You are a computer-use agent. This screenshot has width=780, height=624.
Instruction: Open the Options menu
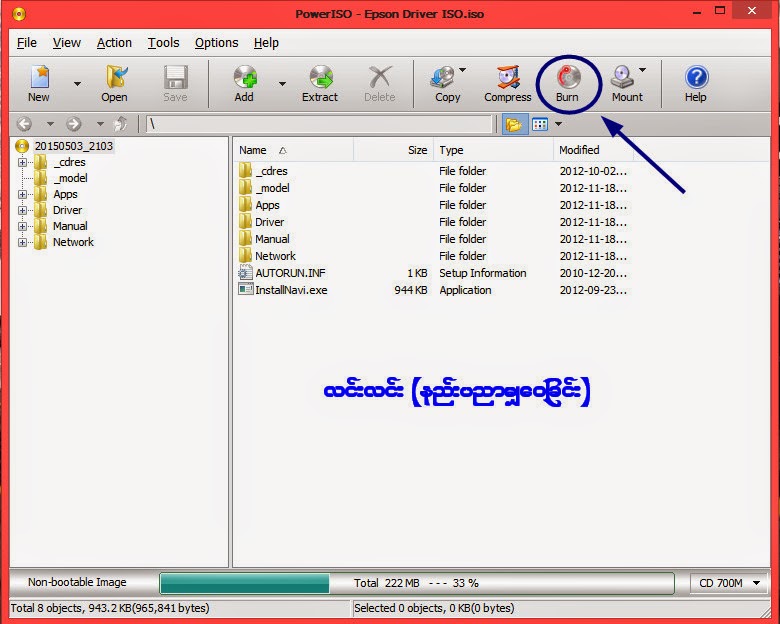[x=216, y=43]
